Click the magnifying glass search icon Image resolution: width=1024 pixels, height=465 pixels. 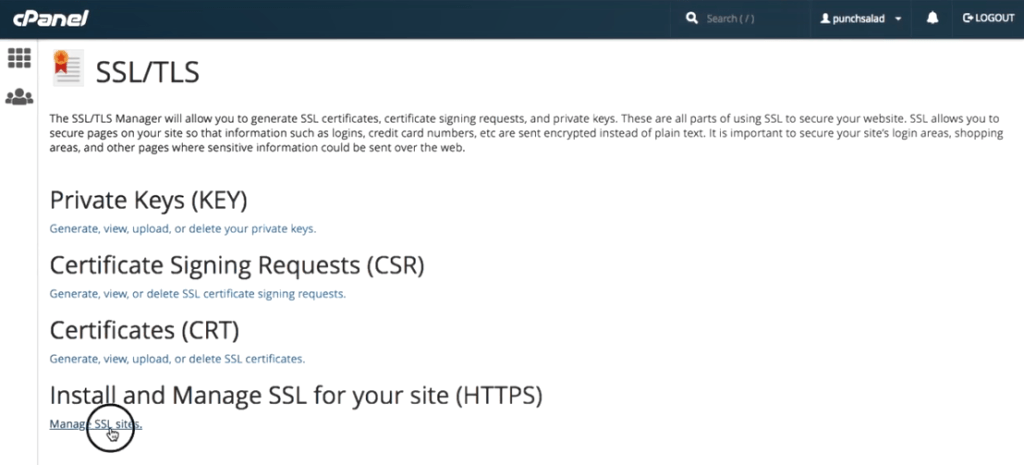click(x=692, y=18)
